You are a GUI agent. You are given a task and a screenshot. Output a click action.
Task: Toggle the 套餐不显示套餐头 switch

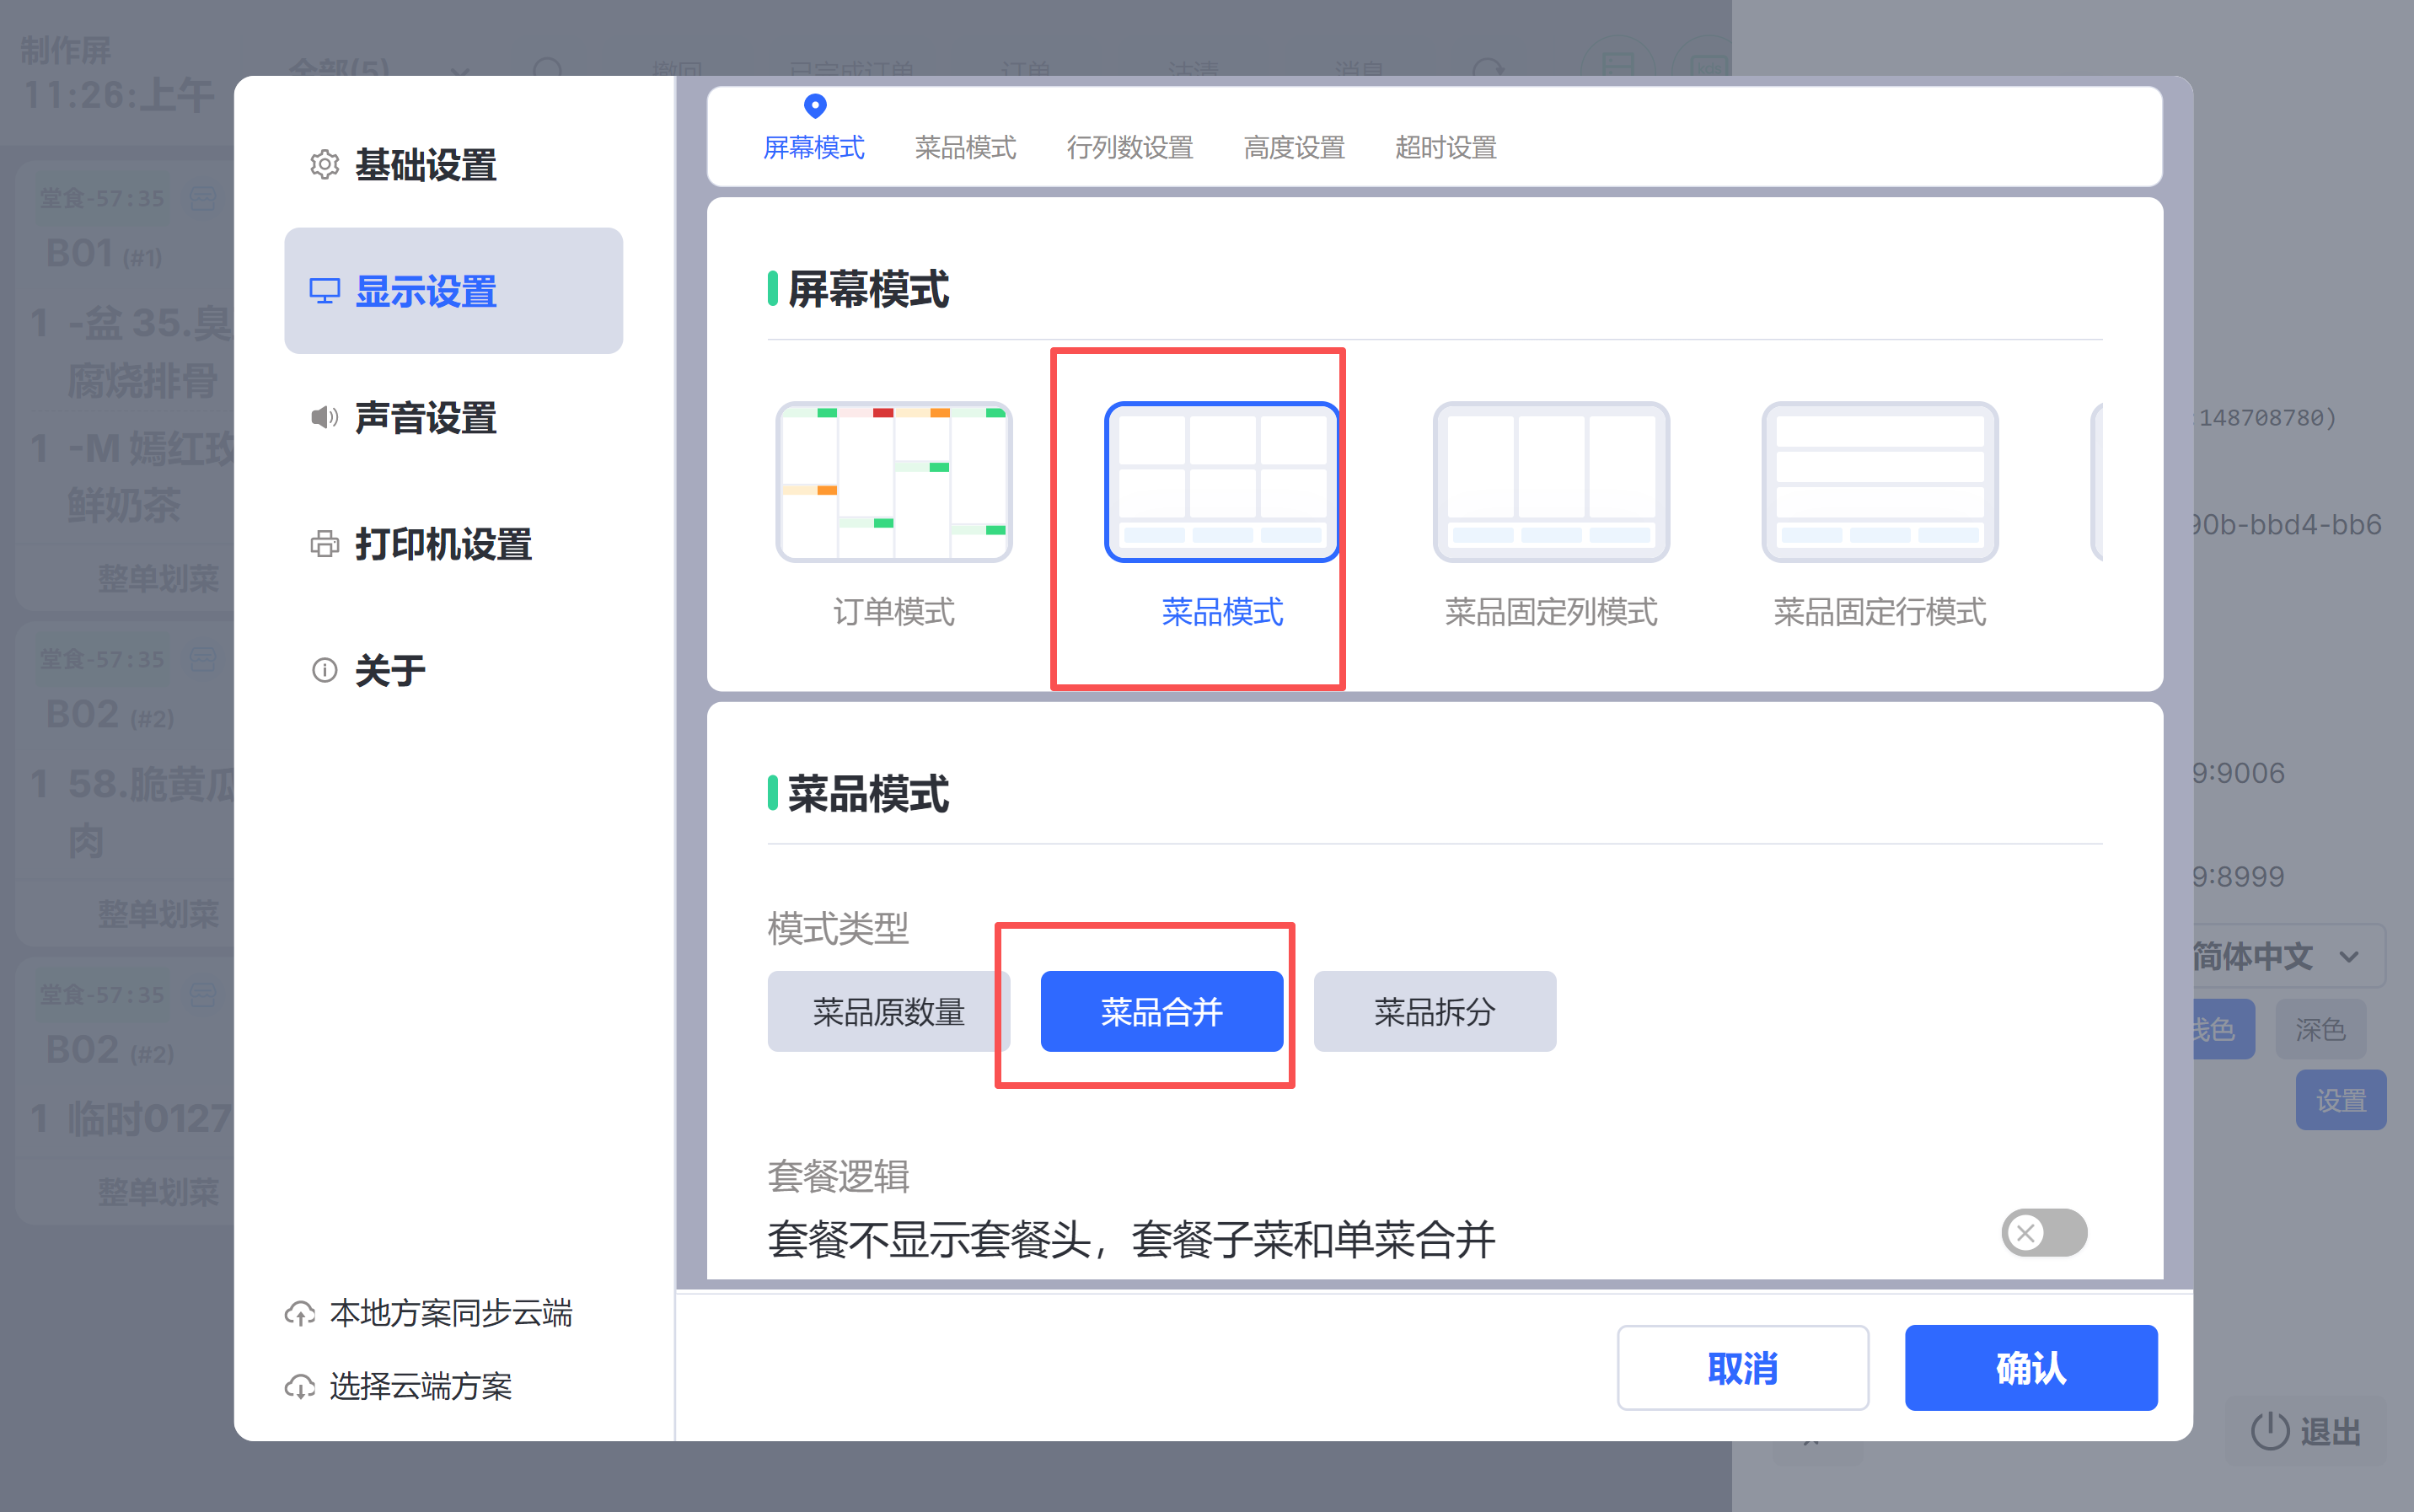point(2043,1233)
